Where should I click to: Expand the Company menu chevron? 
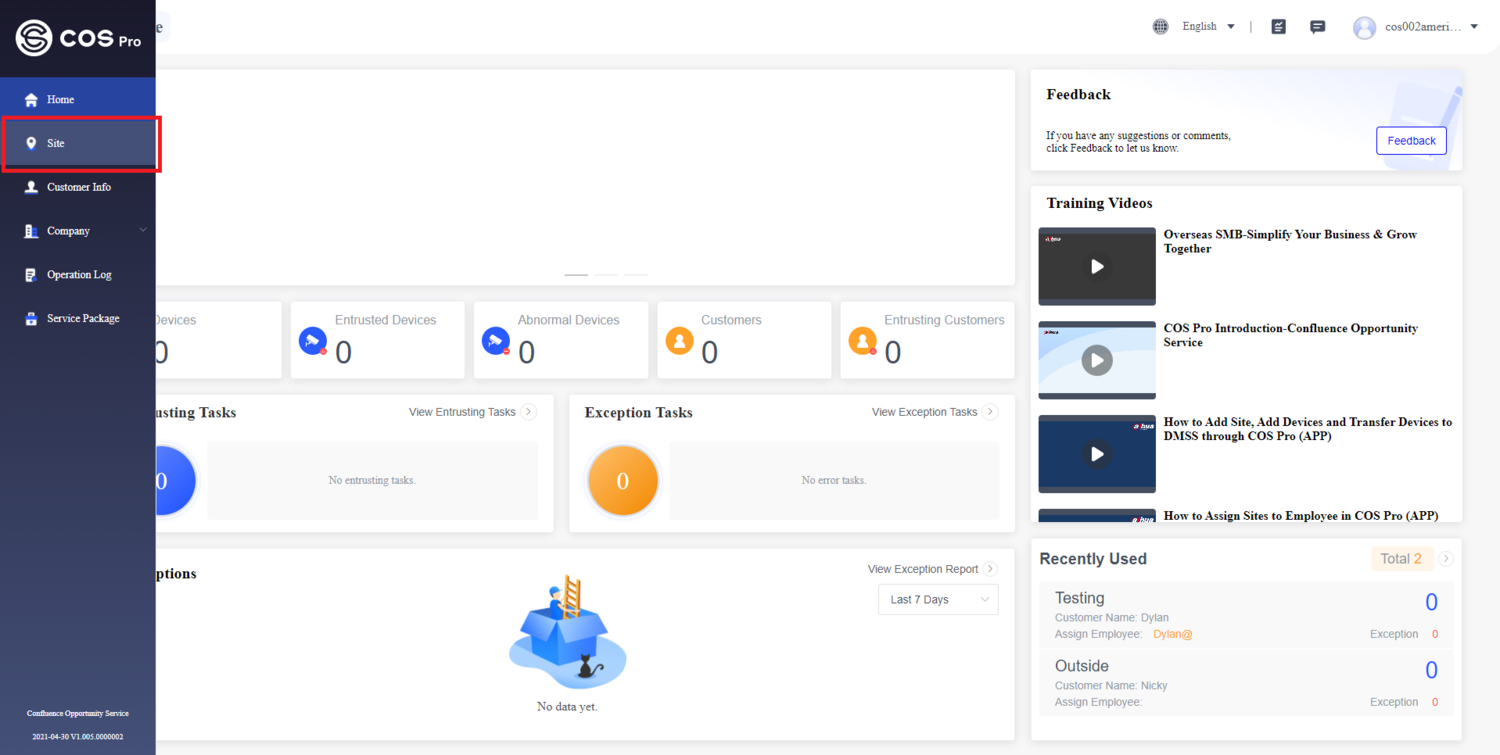[x=143, y=231]
